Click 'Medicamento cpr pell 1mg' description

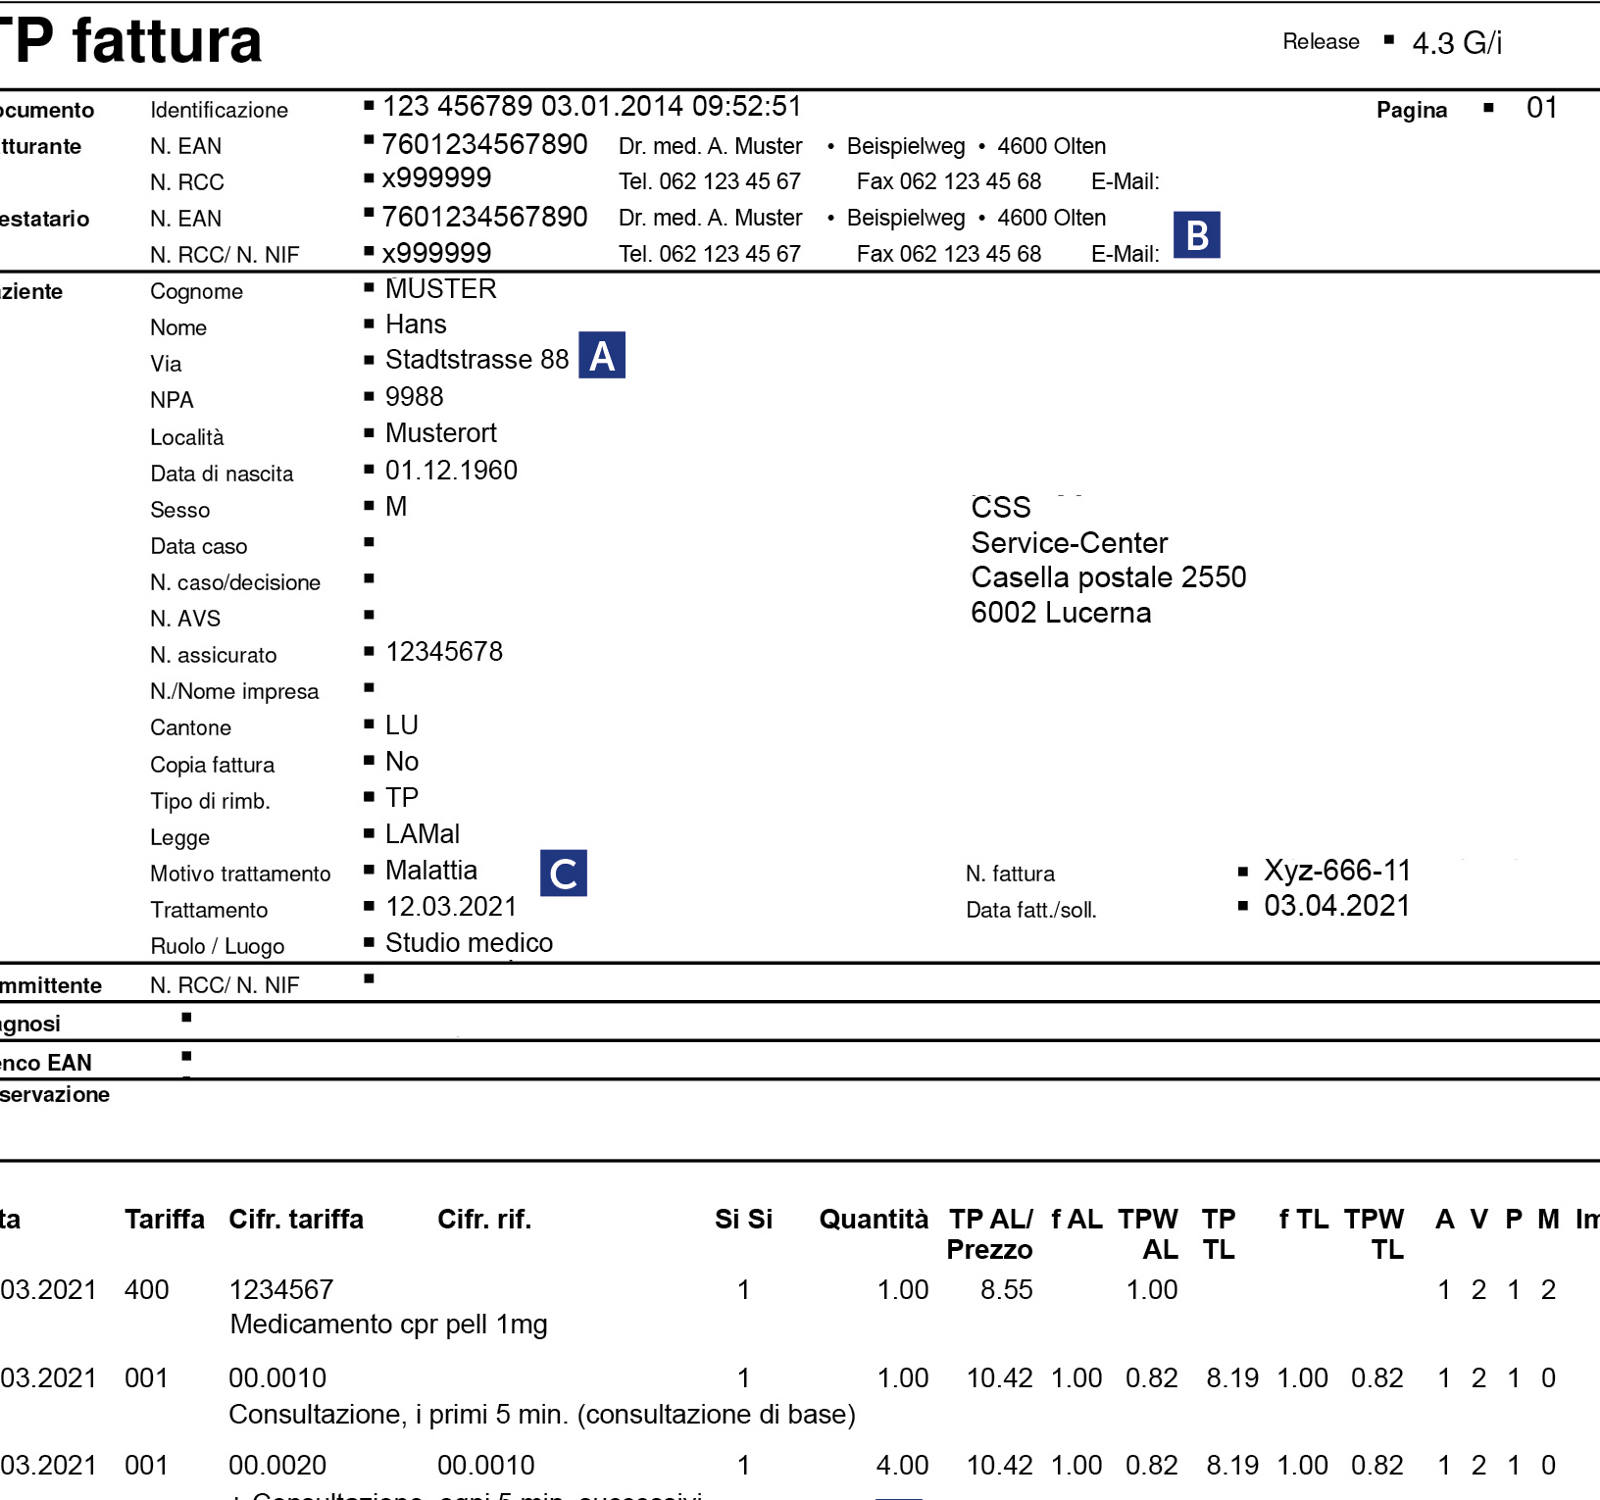click(388, 1325)
